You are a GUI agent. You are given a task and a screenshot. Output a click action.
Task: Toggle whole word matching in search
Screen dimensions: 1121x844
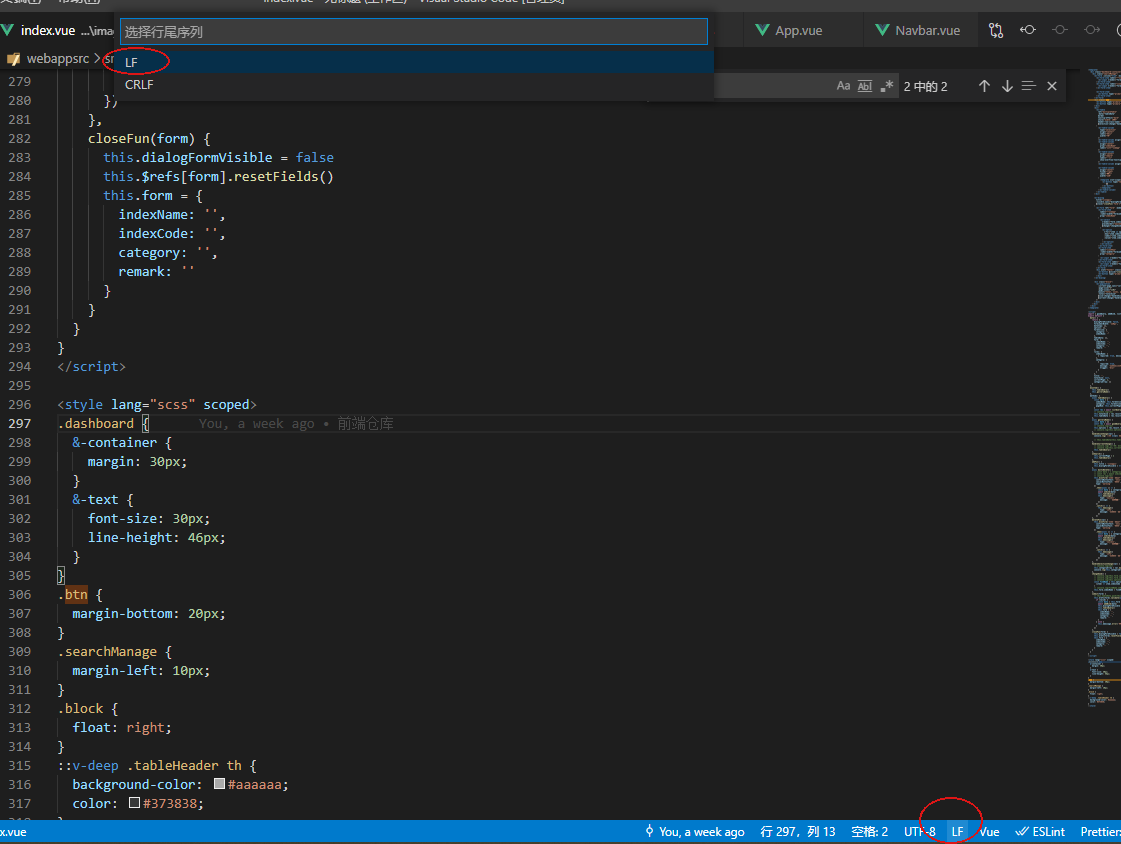[864, 86]
